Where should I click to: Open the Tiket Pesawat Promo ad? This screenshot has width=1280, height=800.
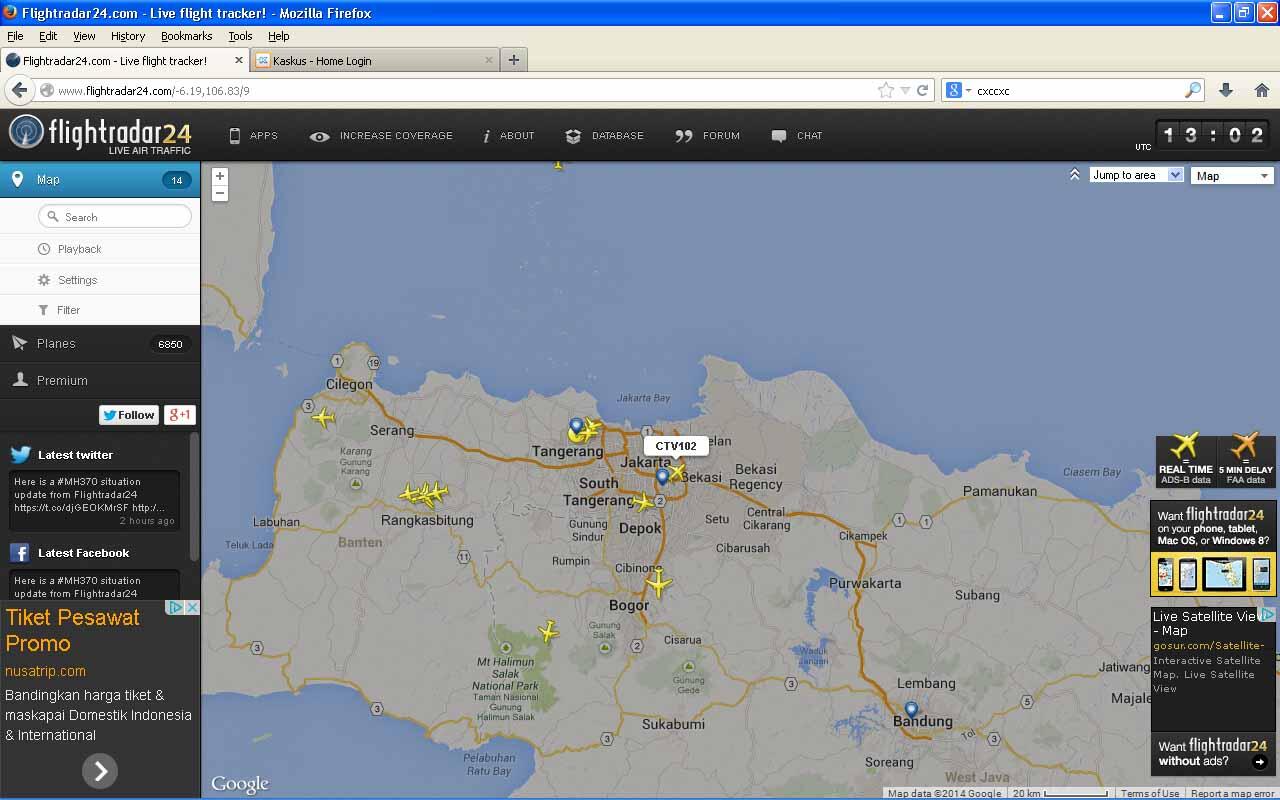[72, 630]
